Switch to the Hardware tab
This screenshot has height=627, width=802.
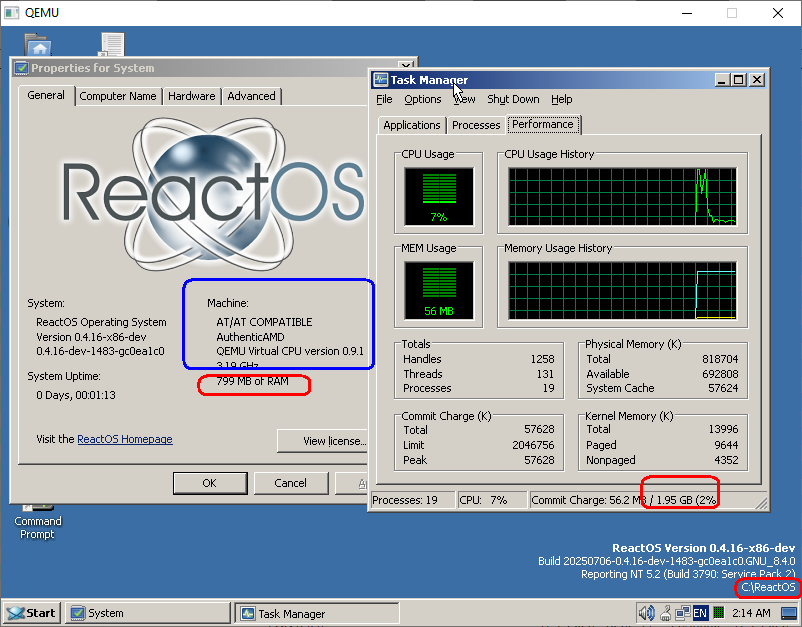pyautogui.click(x=191, y=96)
